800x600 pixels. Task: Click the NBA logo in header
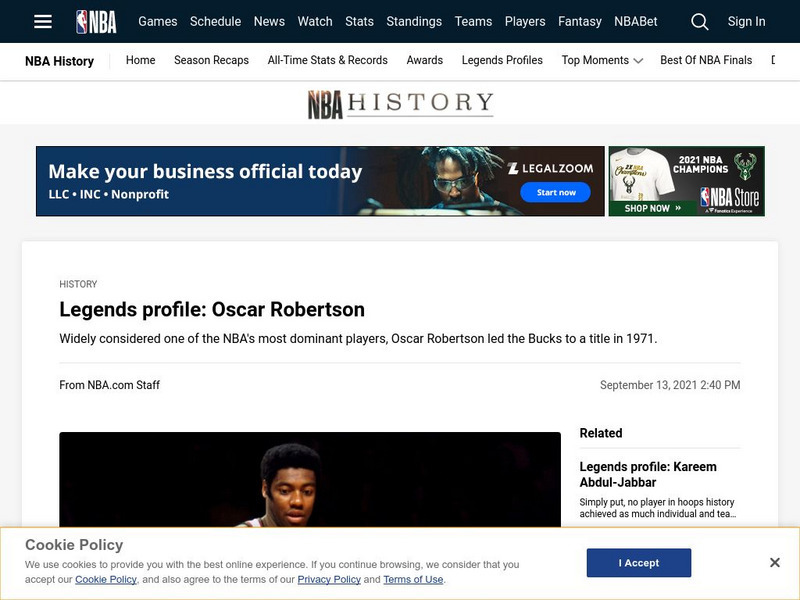(96, 21)
